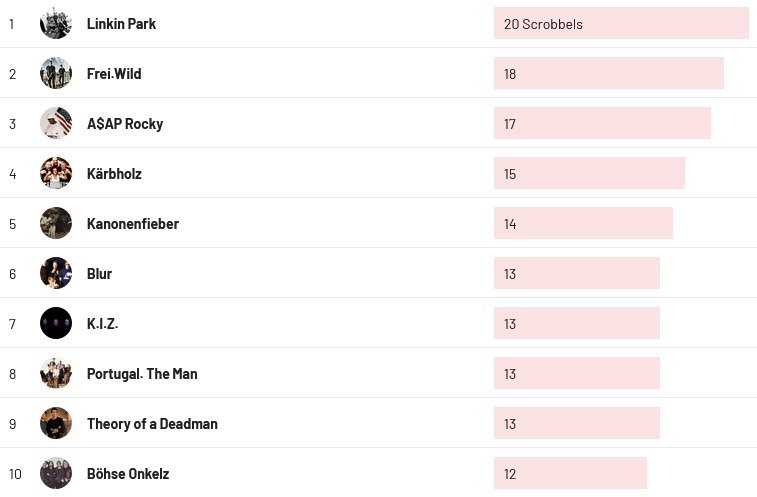The image size is (757, 497).
Task: Go to Frei.Wild artist page
Action: point(114,74)
